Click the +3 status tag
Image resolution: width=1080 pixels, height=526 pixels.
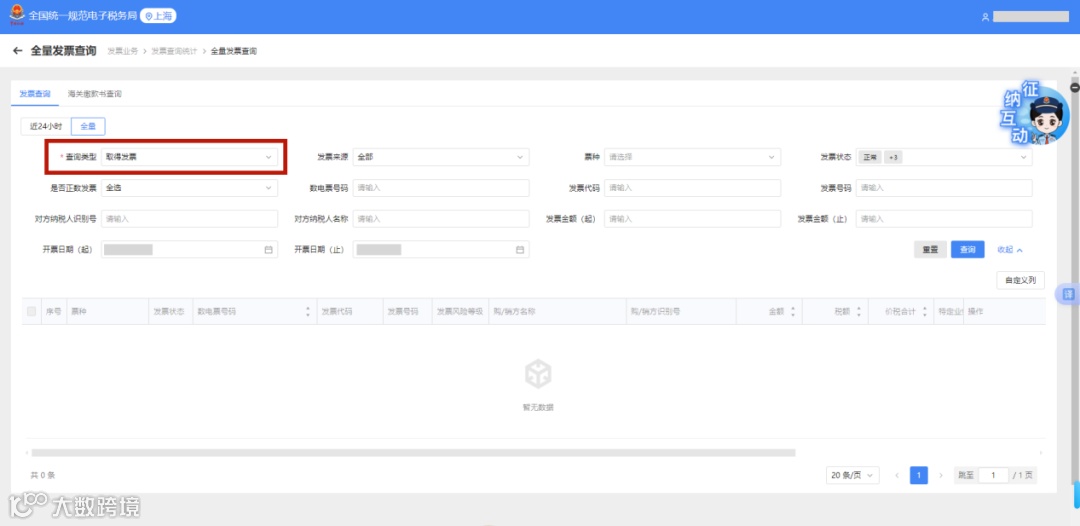(x=893, y=158)
